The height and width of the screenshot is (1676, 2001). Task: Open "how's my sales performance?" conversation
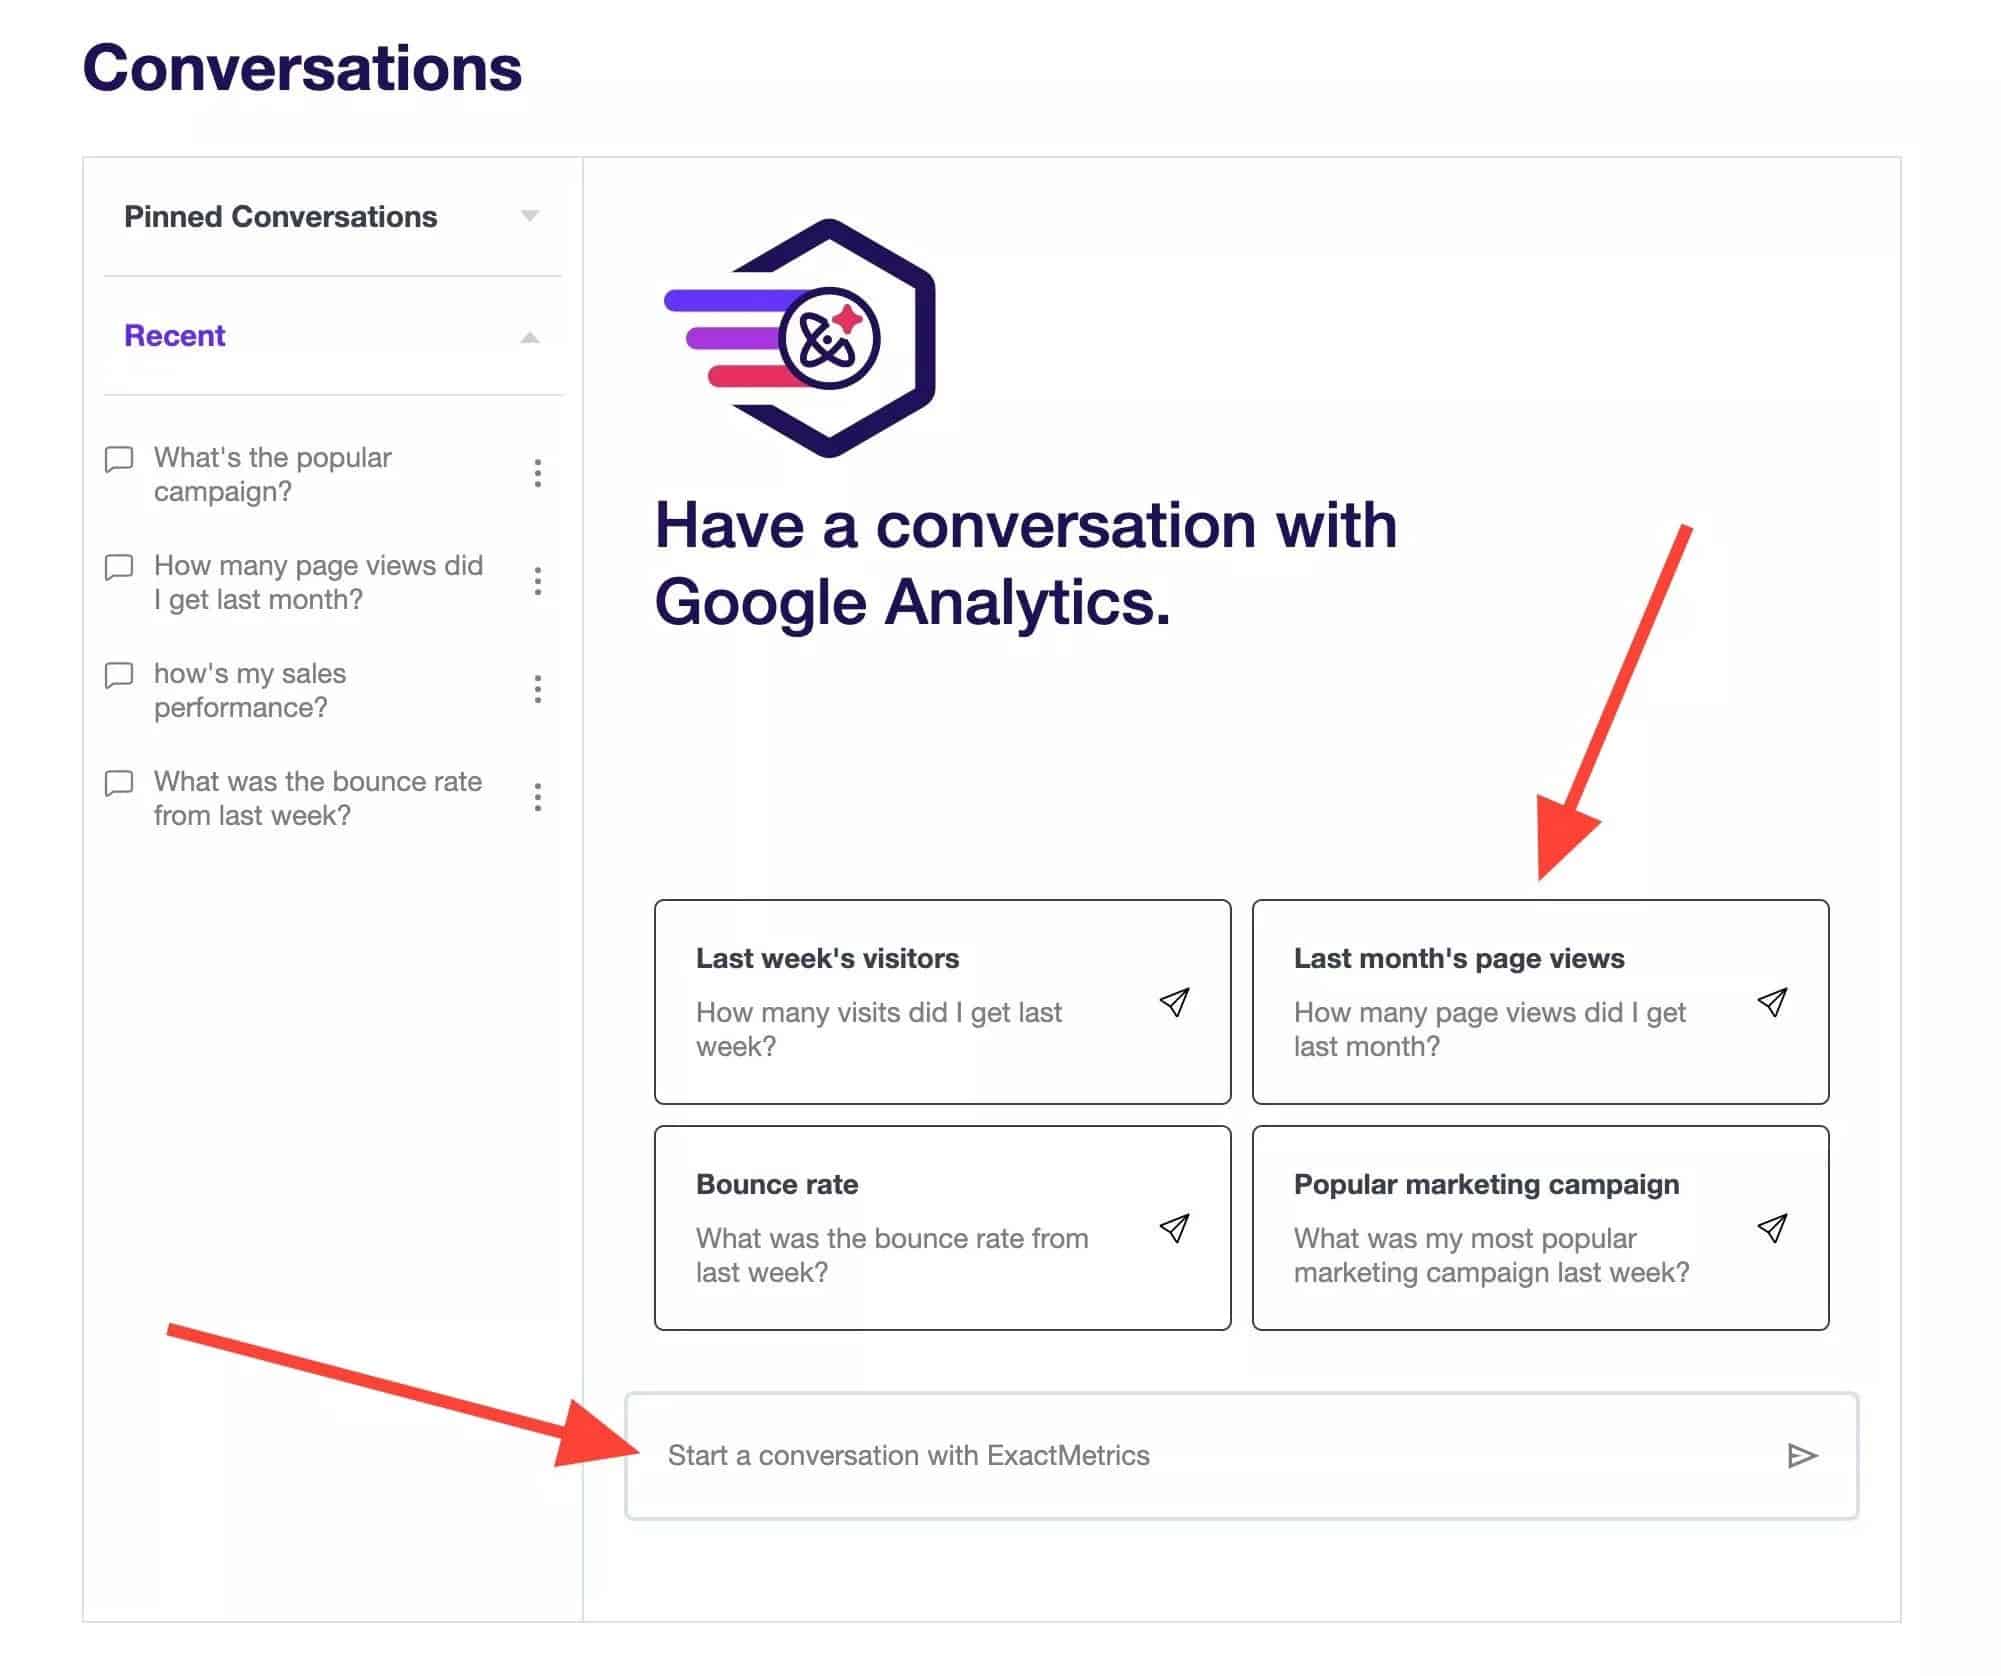tap(250, 690)
